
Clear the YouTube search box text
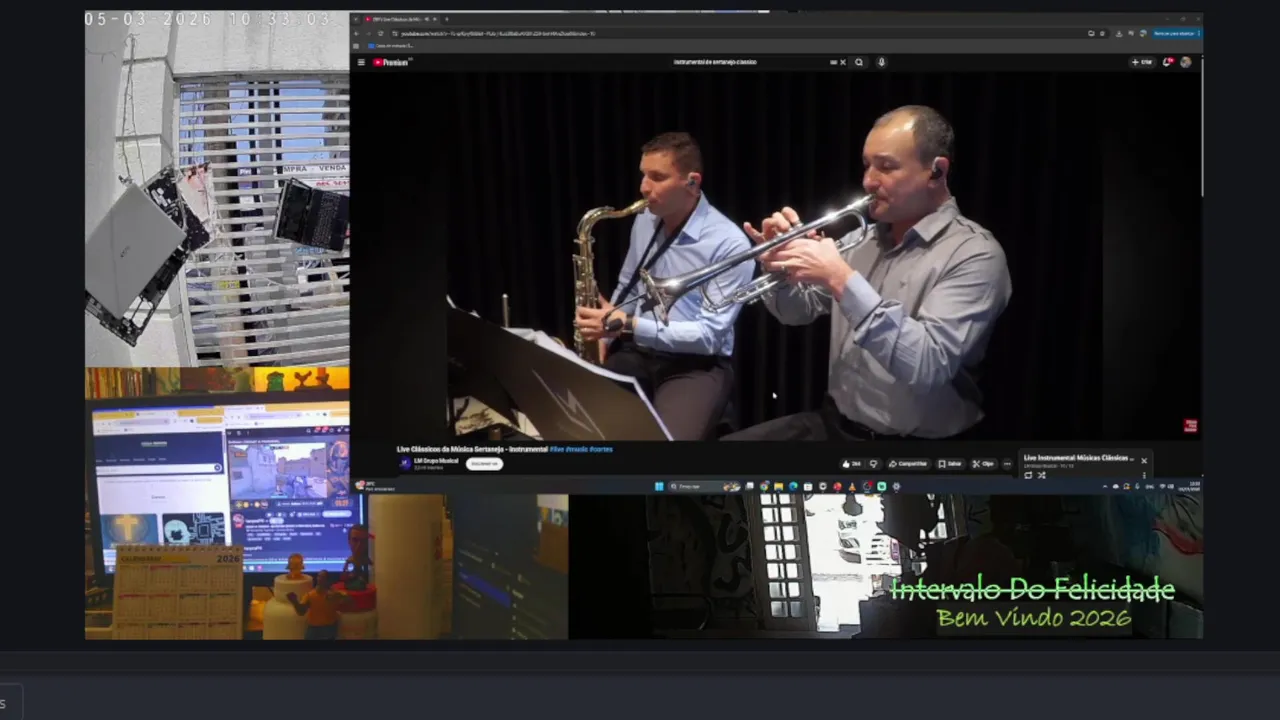pos(843,62)
